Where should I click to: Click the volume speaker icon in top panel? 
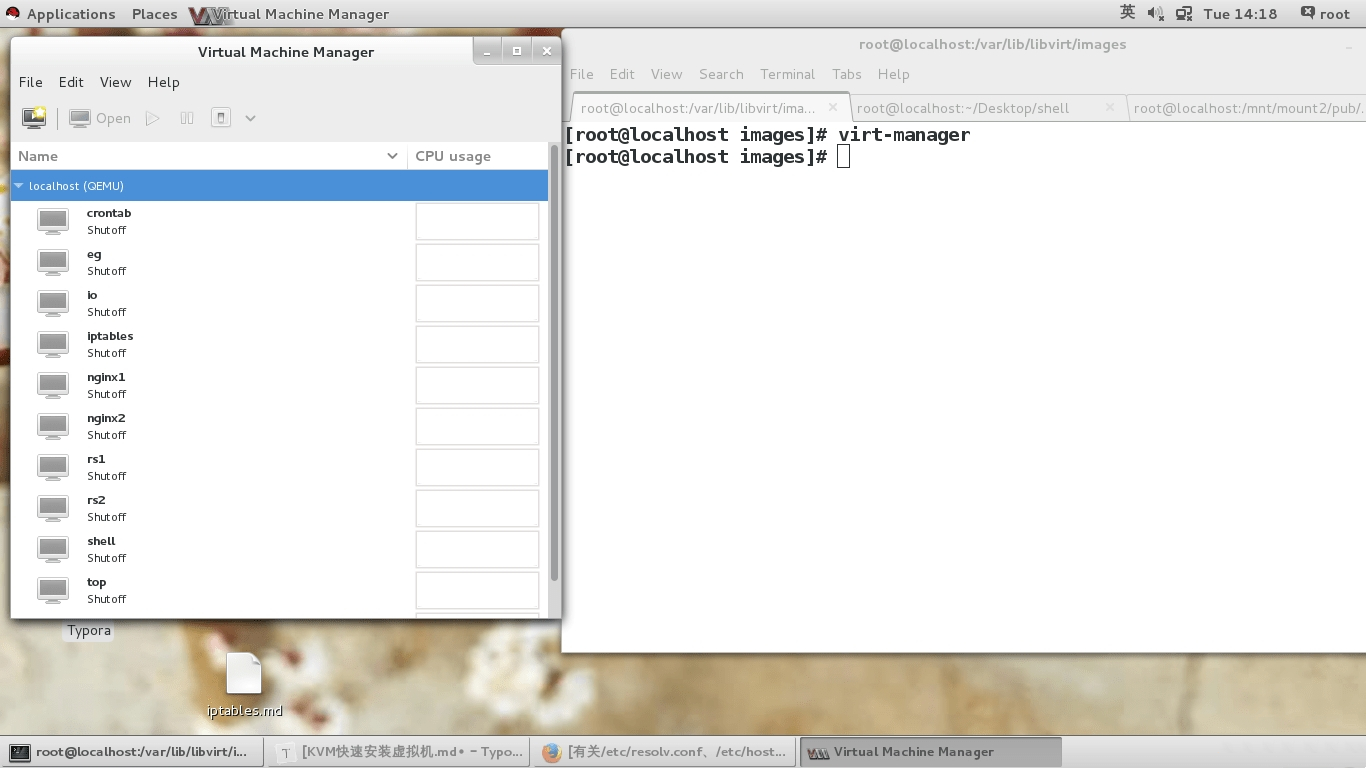click(x=1156, y=14)
